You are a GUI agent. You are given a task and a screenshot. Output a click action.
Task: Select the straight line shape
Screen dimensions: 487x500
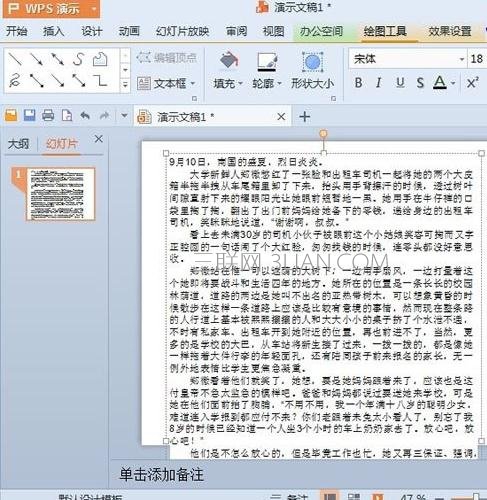point(15,59)
